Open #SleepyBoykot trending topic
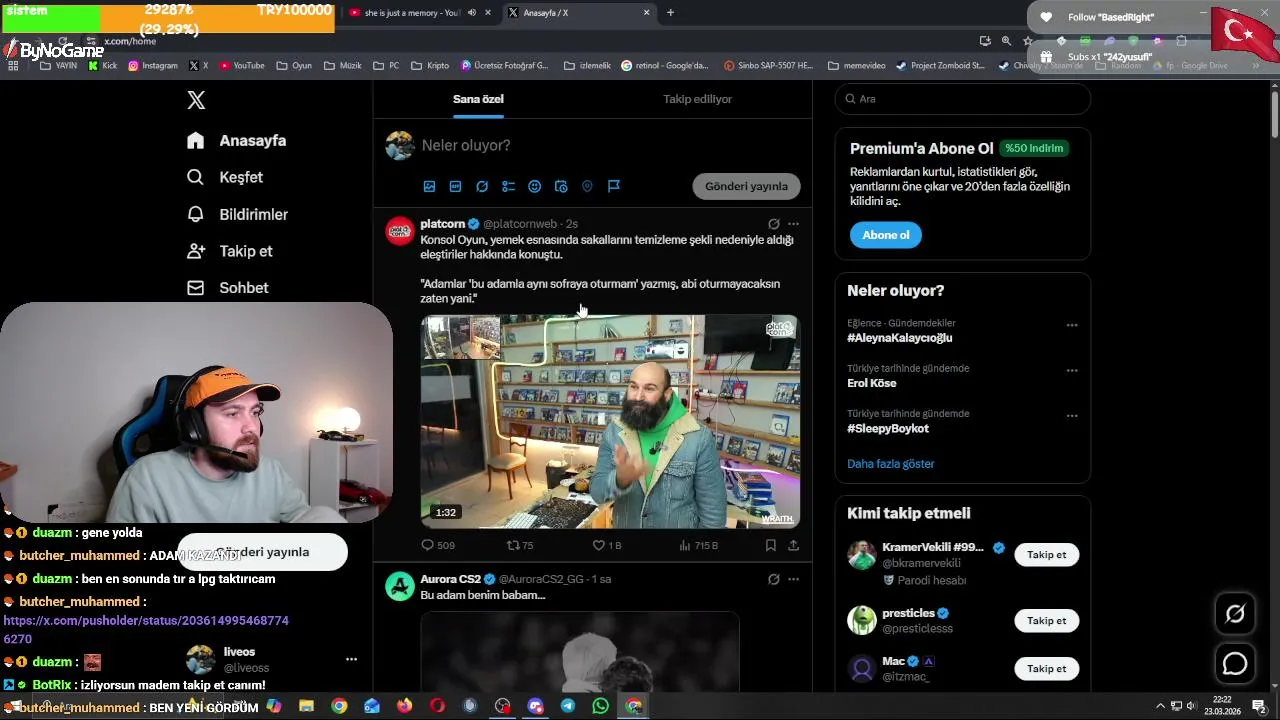Image resolution: width=1280 pixels, height=720 pixels. click(x=888, y=428)
